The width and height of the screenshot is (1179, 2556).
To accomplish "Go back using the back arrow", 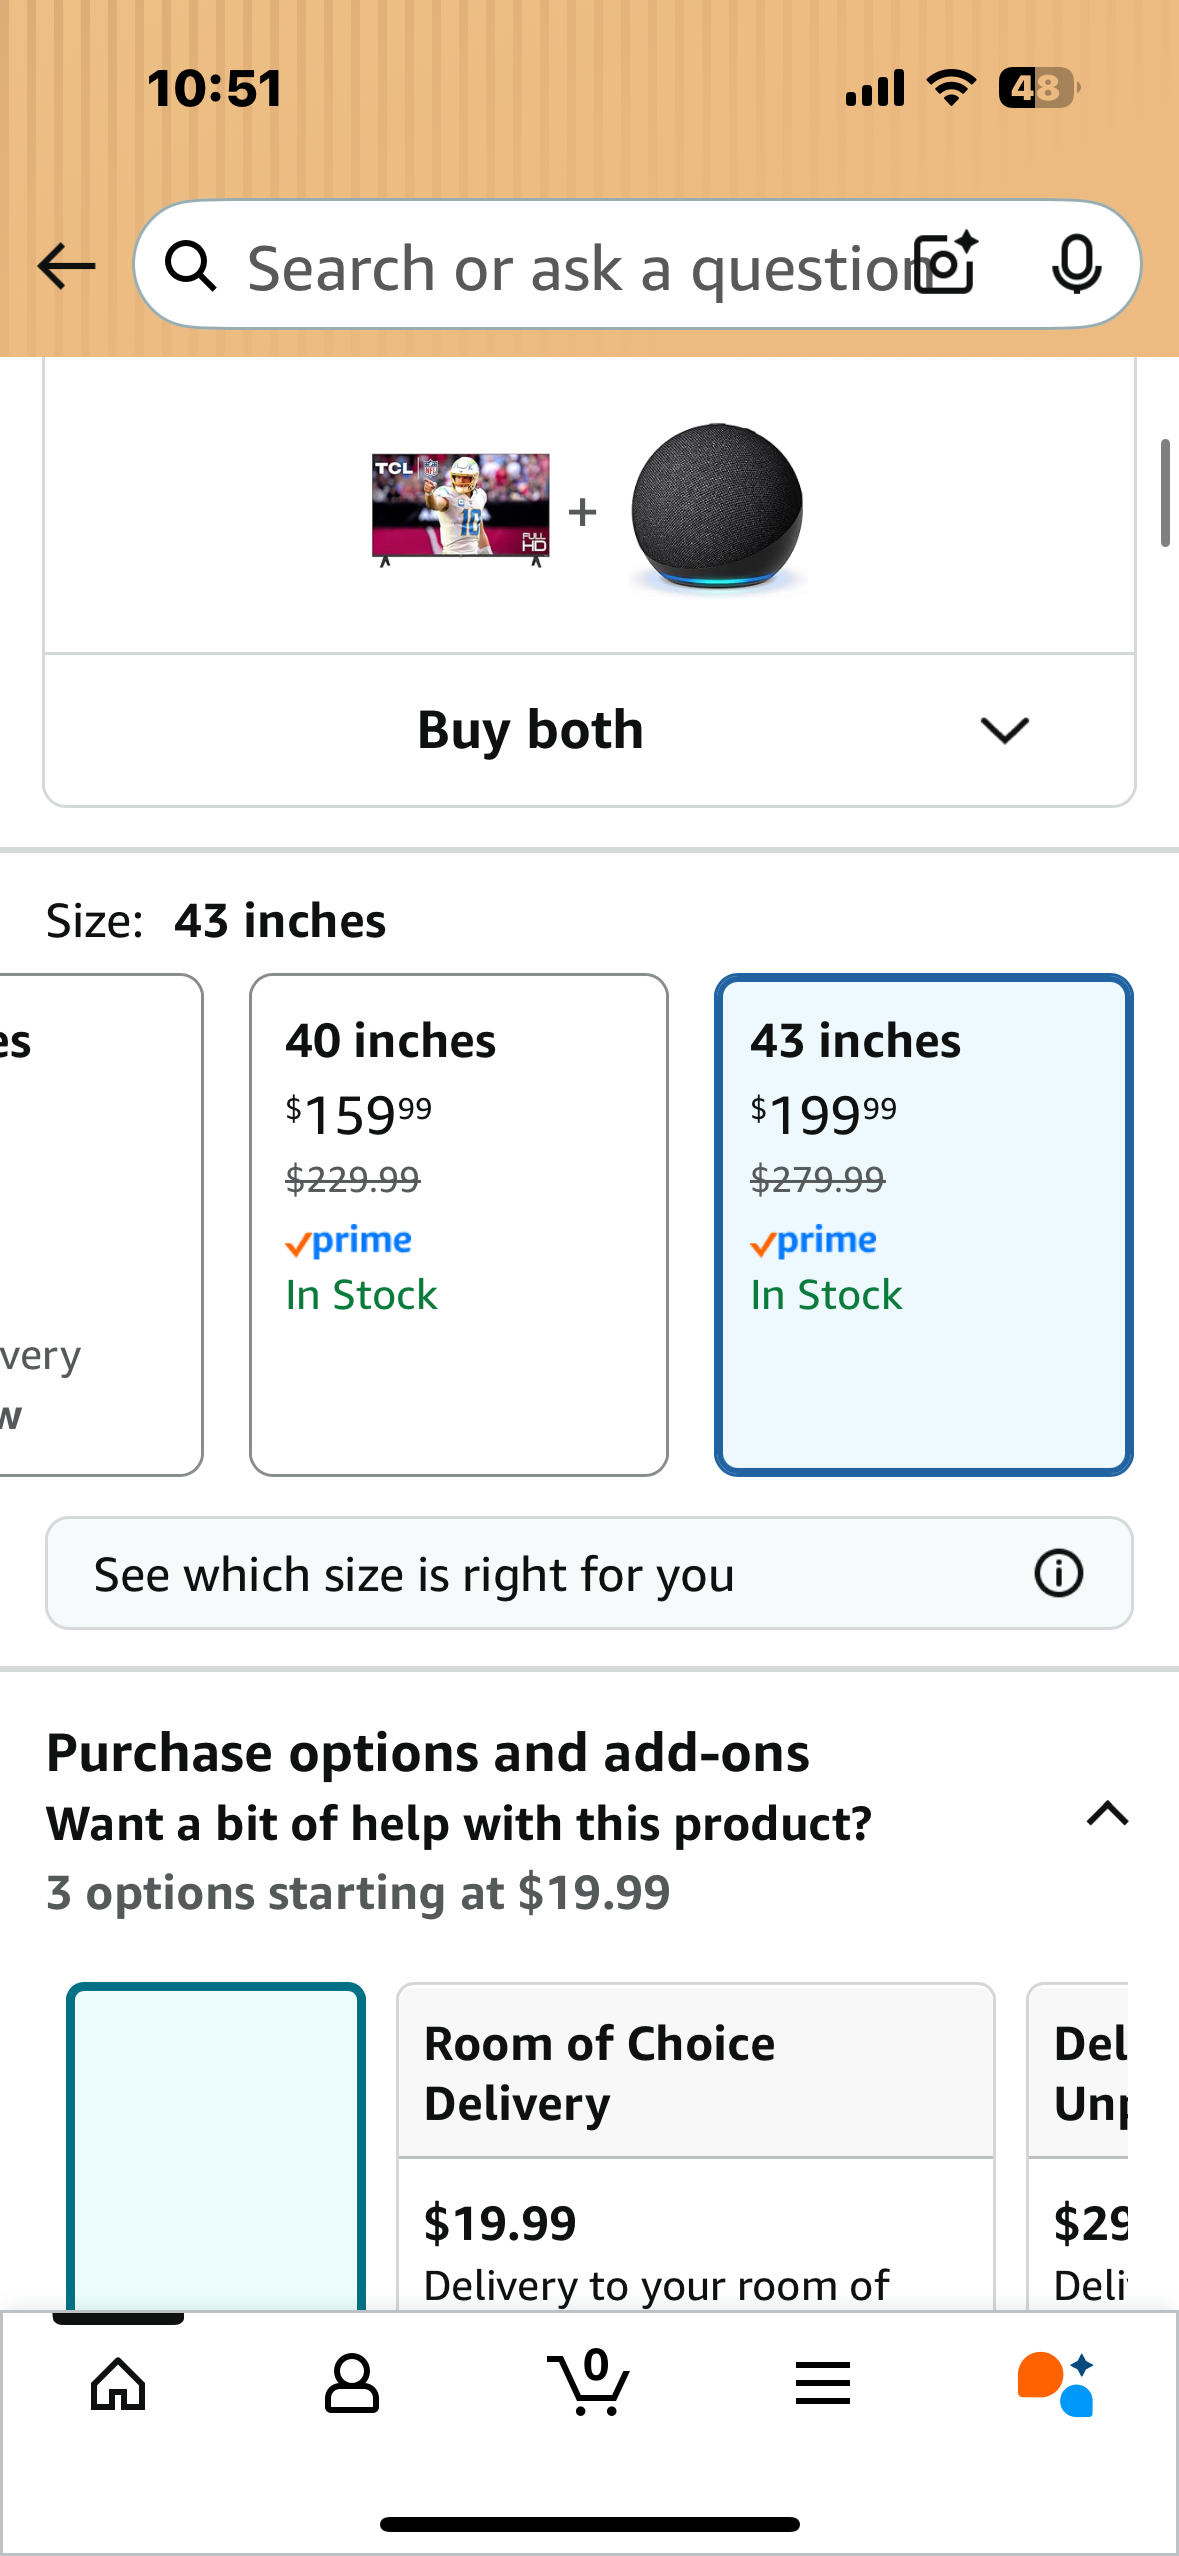I will coord(64,265).
